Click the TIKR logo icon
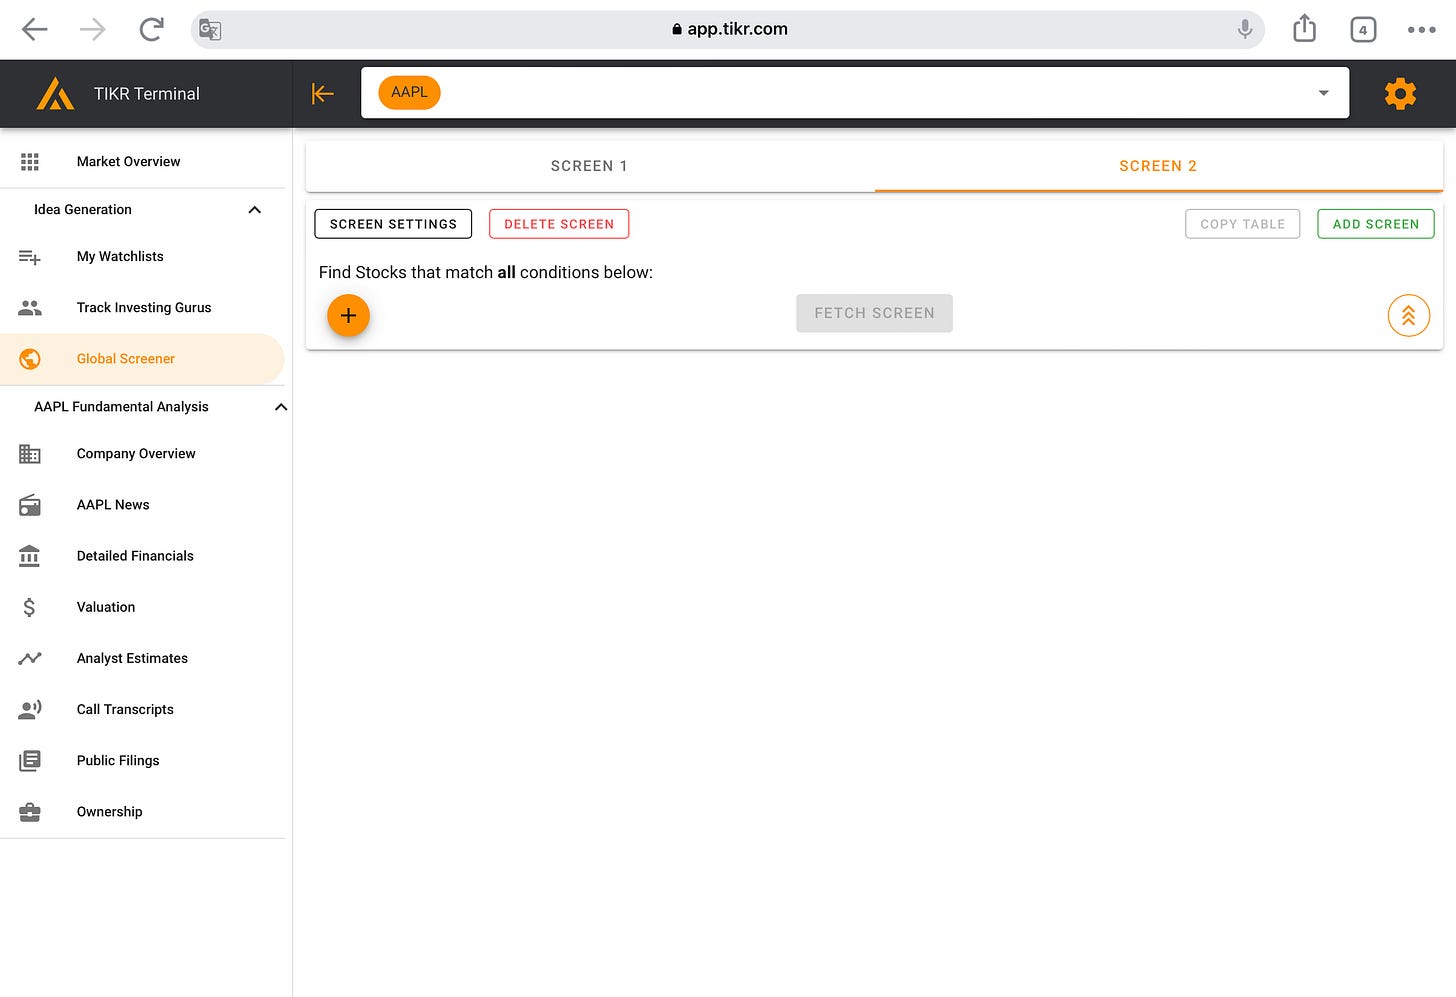The height and width of the screenshot is (997, 1456). [x=55, y=94]
